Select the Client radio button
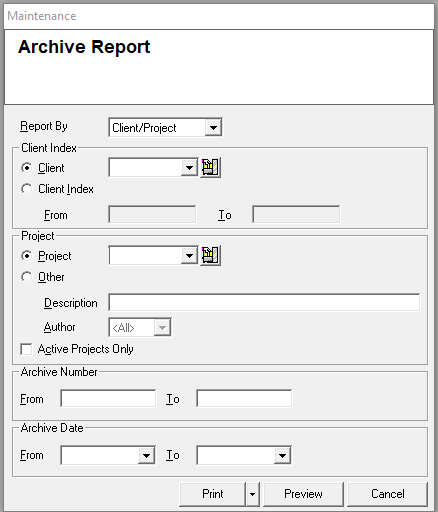This screenshot has width=438, height=512. click(27, 168)
